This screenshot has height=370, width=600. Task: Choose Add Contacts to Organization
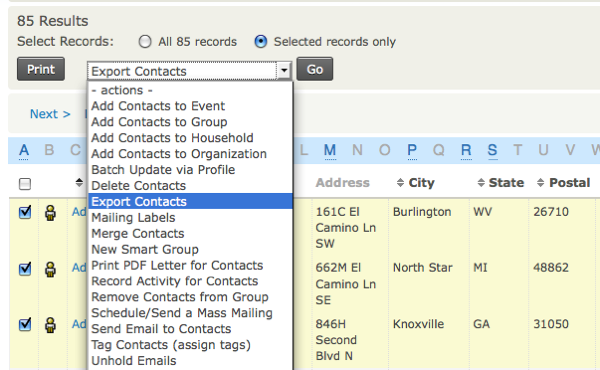191,154
